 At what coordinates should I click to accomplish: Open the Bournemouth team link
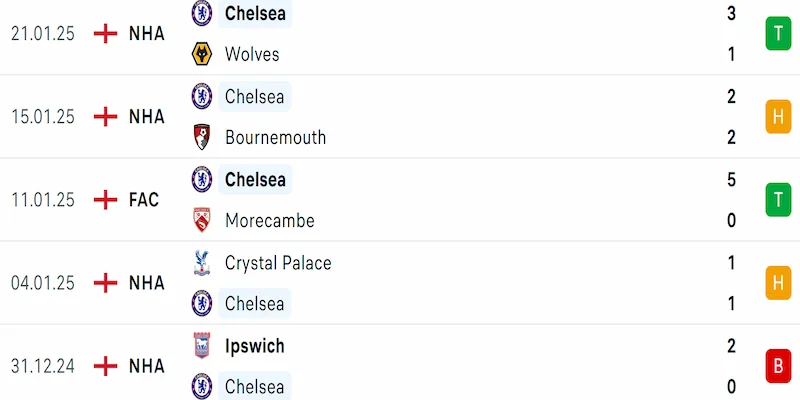click(x=275, y=137)
